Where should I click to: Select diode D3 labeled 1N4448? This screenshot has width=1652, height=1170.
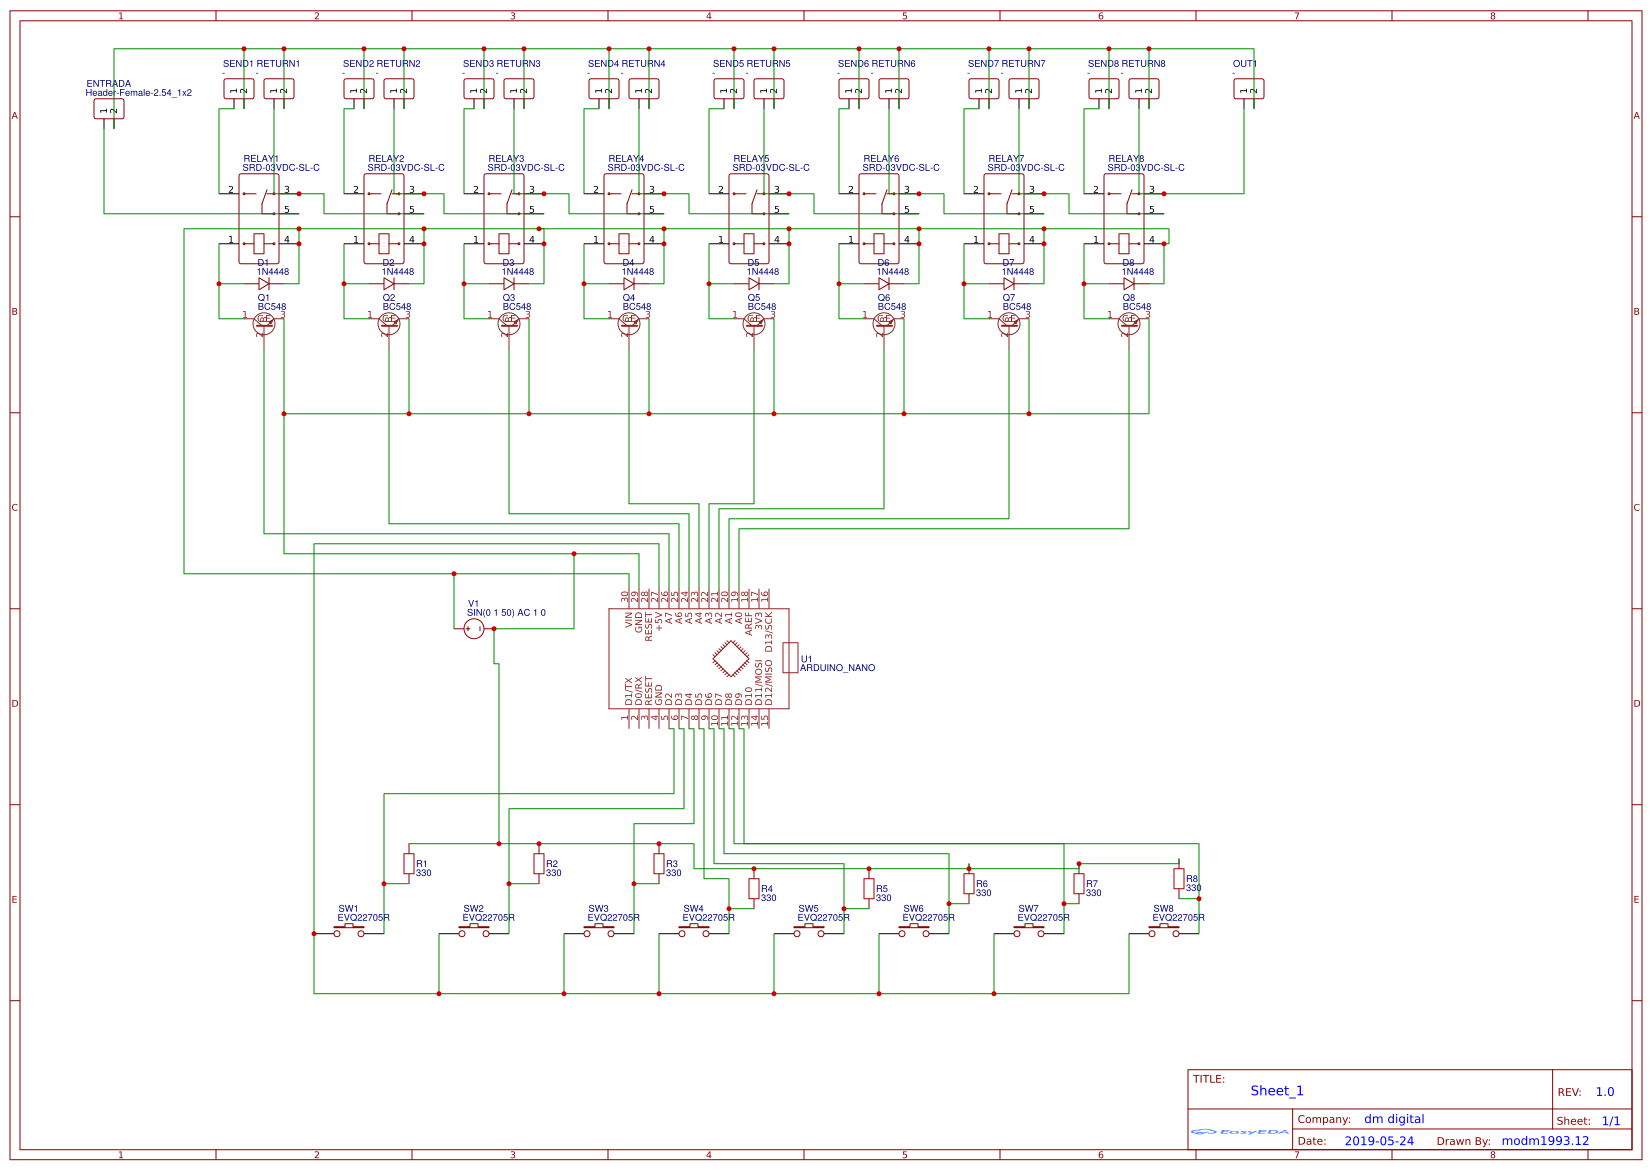point(508,283)
